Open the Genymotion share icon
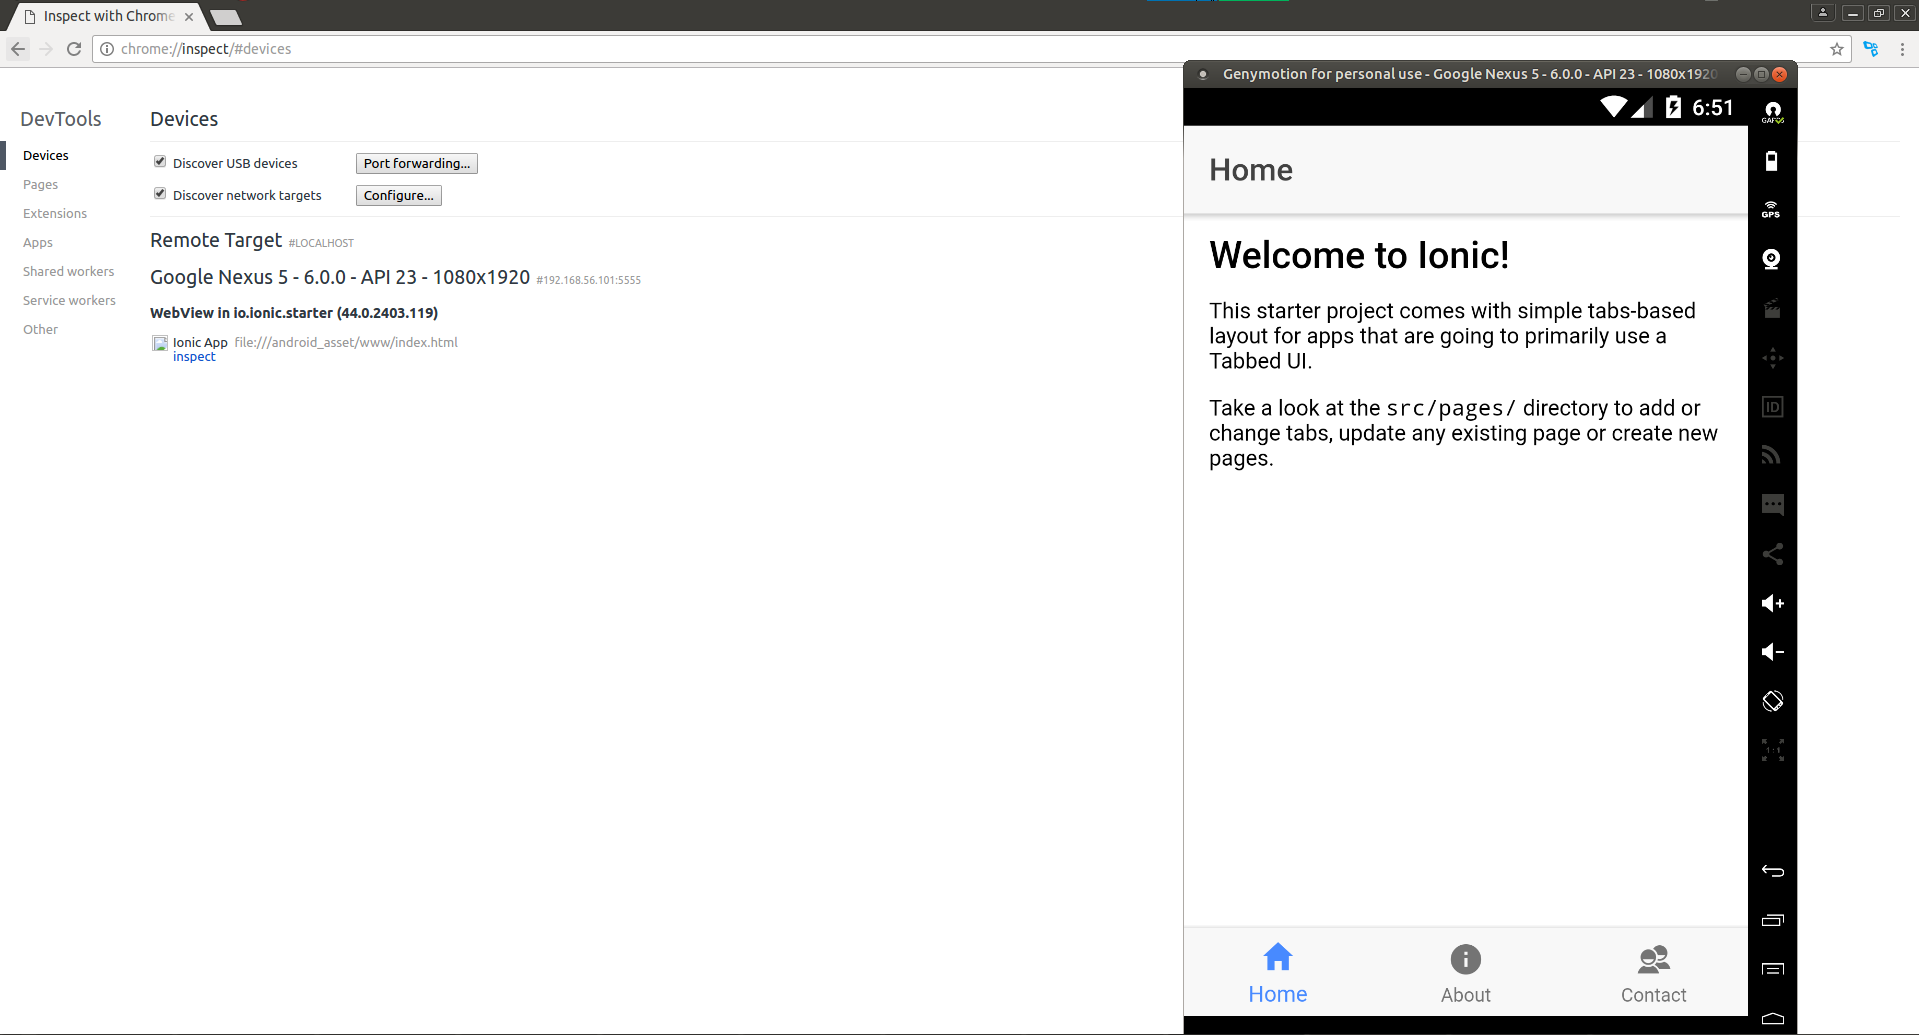Viewport: 1919px width, 1035px height. coord(1772,554)
